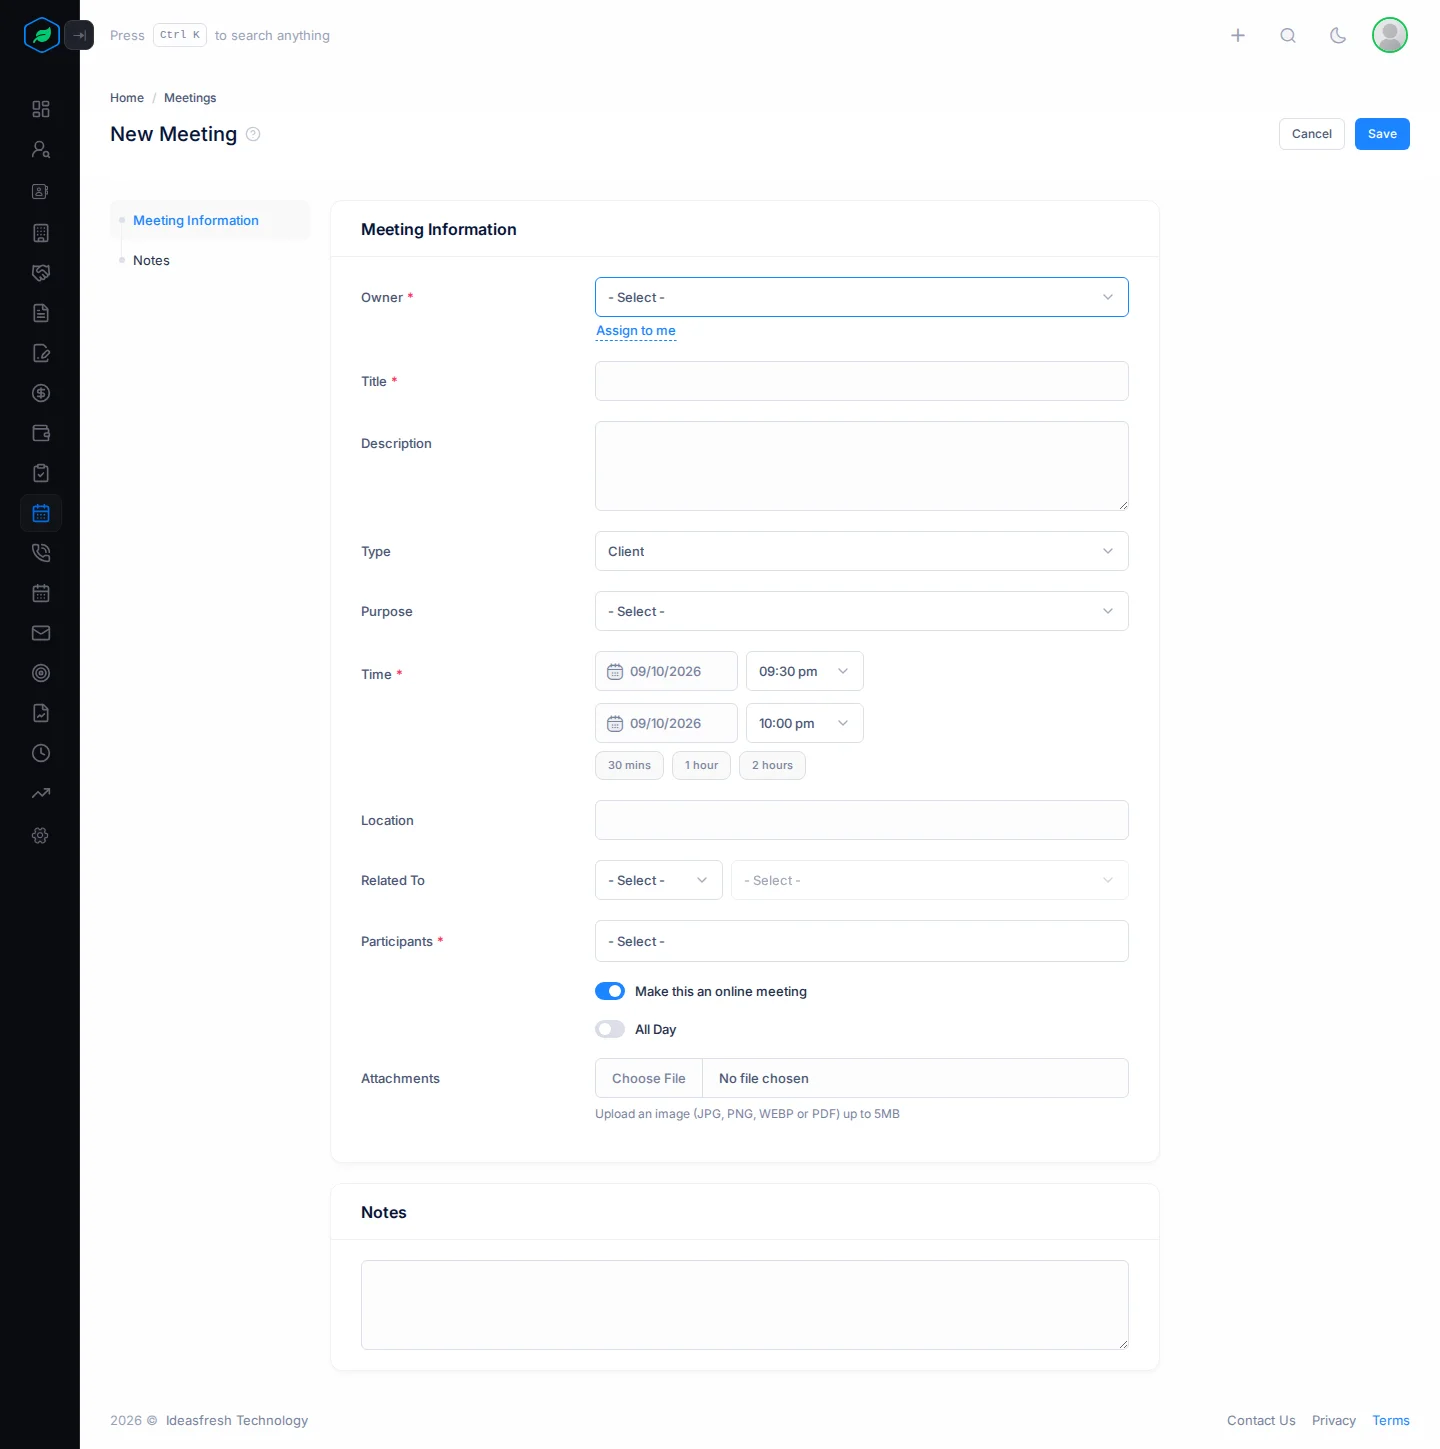Click the Assign to me link
1440x1449 pixels.
(x=636, y=331)
